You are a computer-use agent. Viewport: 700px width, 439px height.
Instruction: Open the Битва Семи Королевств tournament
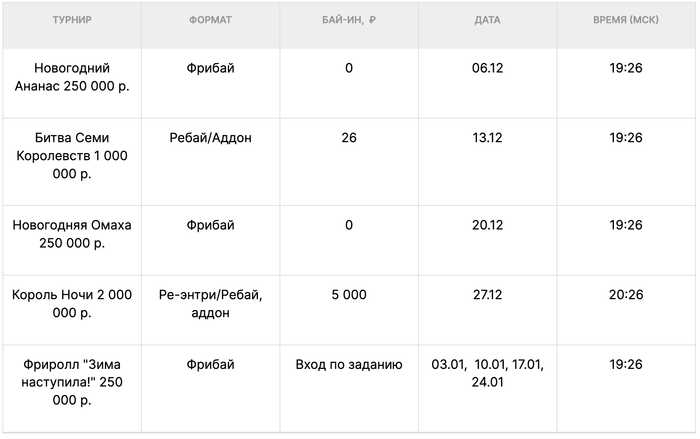coord(72,155)
